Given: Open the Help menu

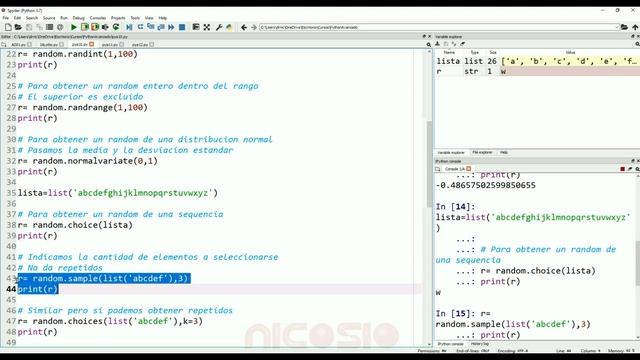Looking at the screenshot, I should click(x=162, y=18).
